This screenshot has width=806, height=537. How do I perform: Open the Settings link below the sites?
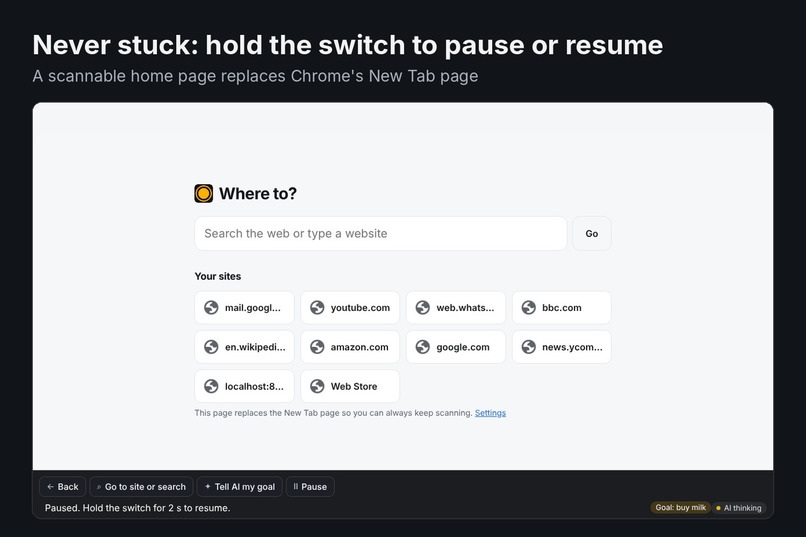(490, 413)
